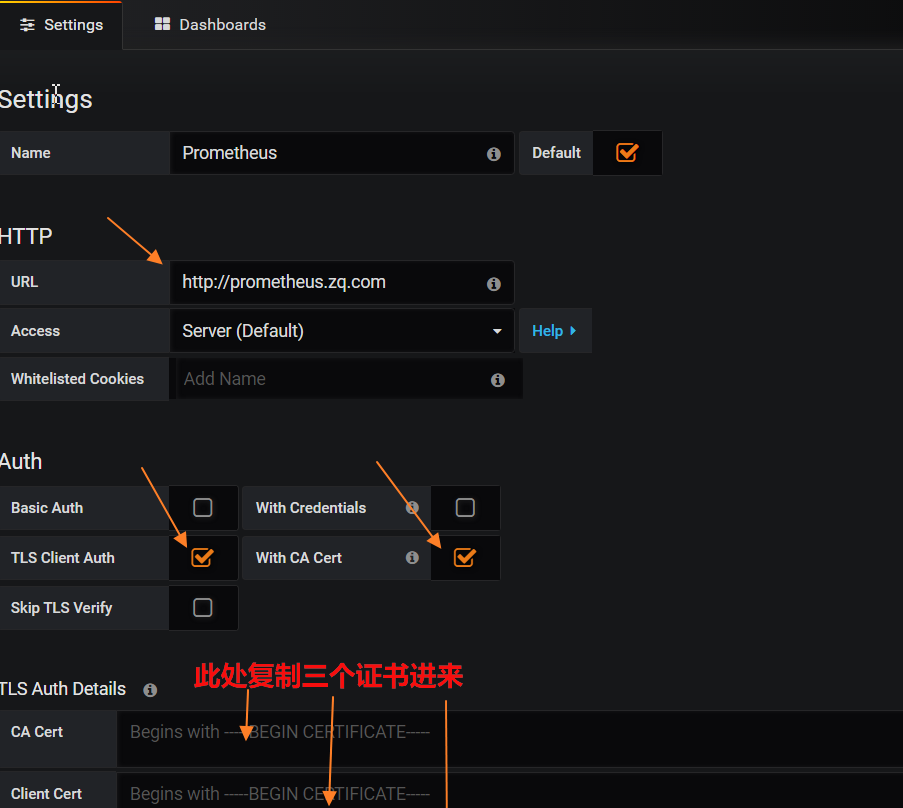Uncheck the TLS Client Auth checkbox
This screenshot has height=808, width=903.
tap(203, 557)
